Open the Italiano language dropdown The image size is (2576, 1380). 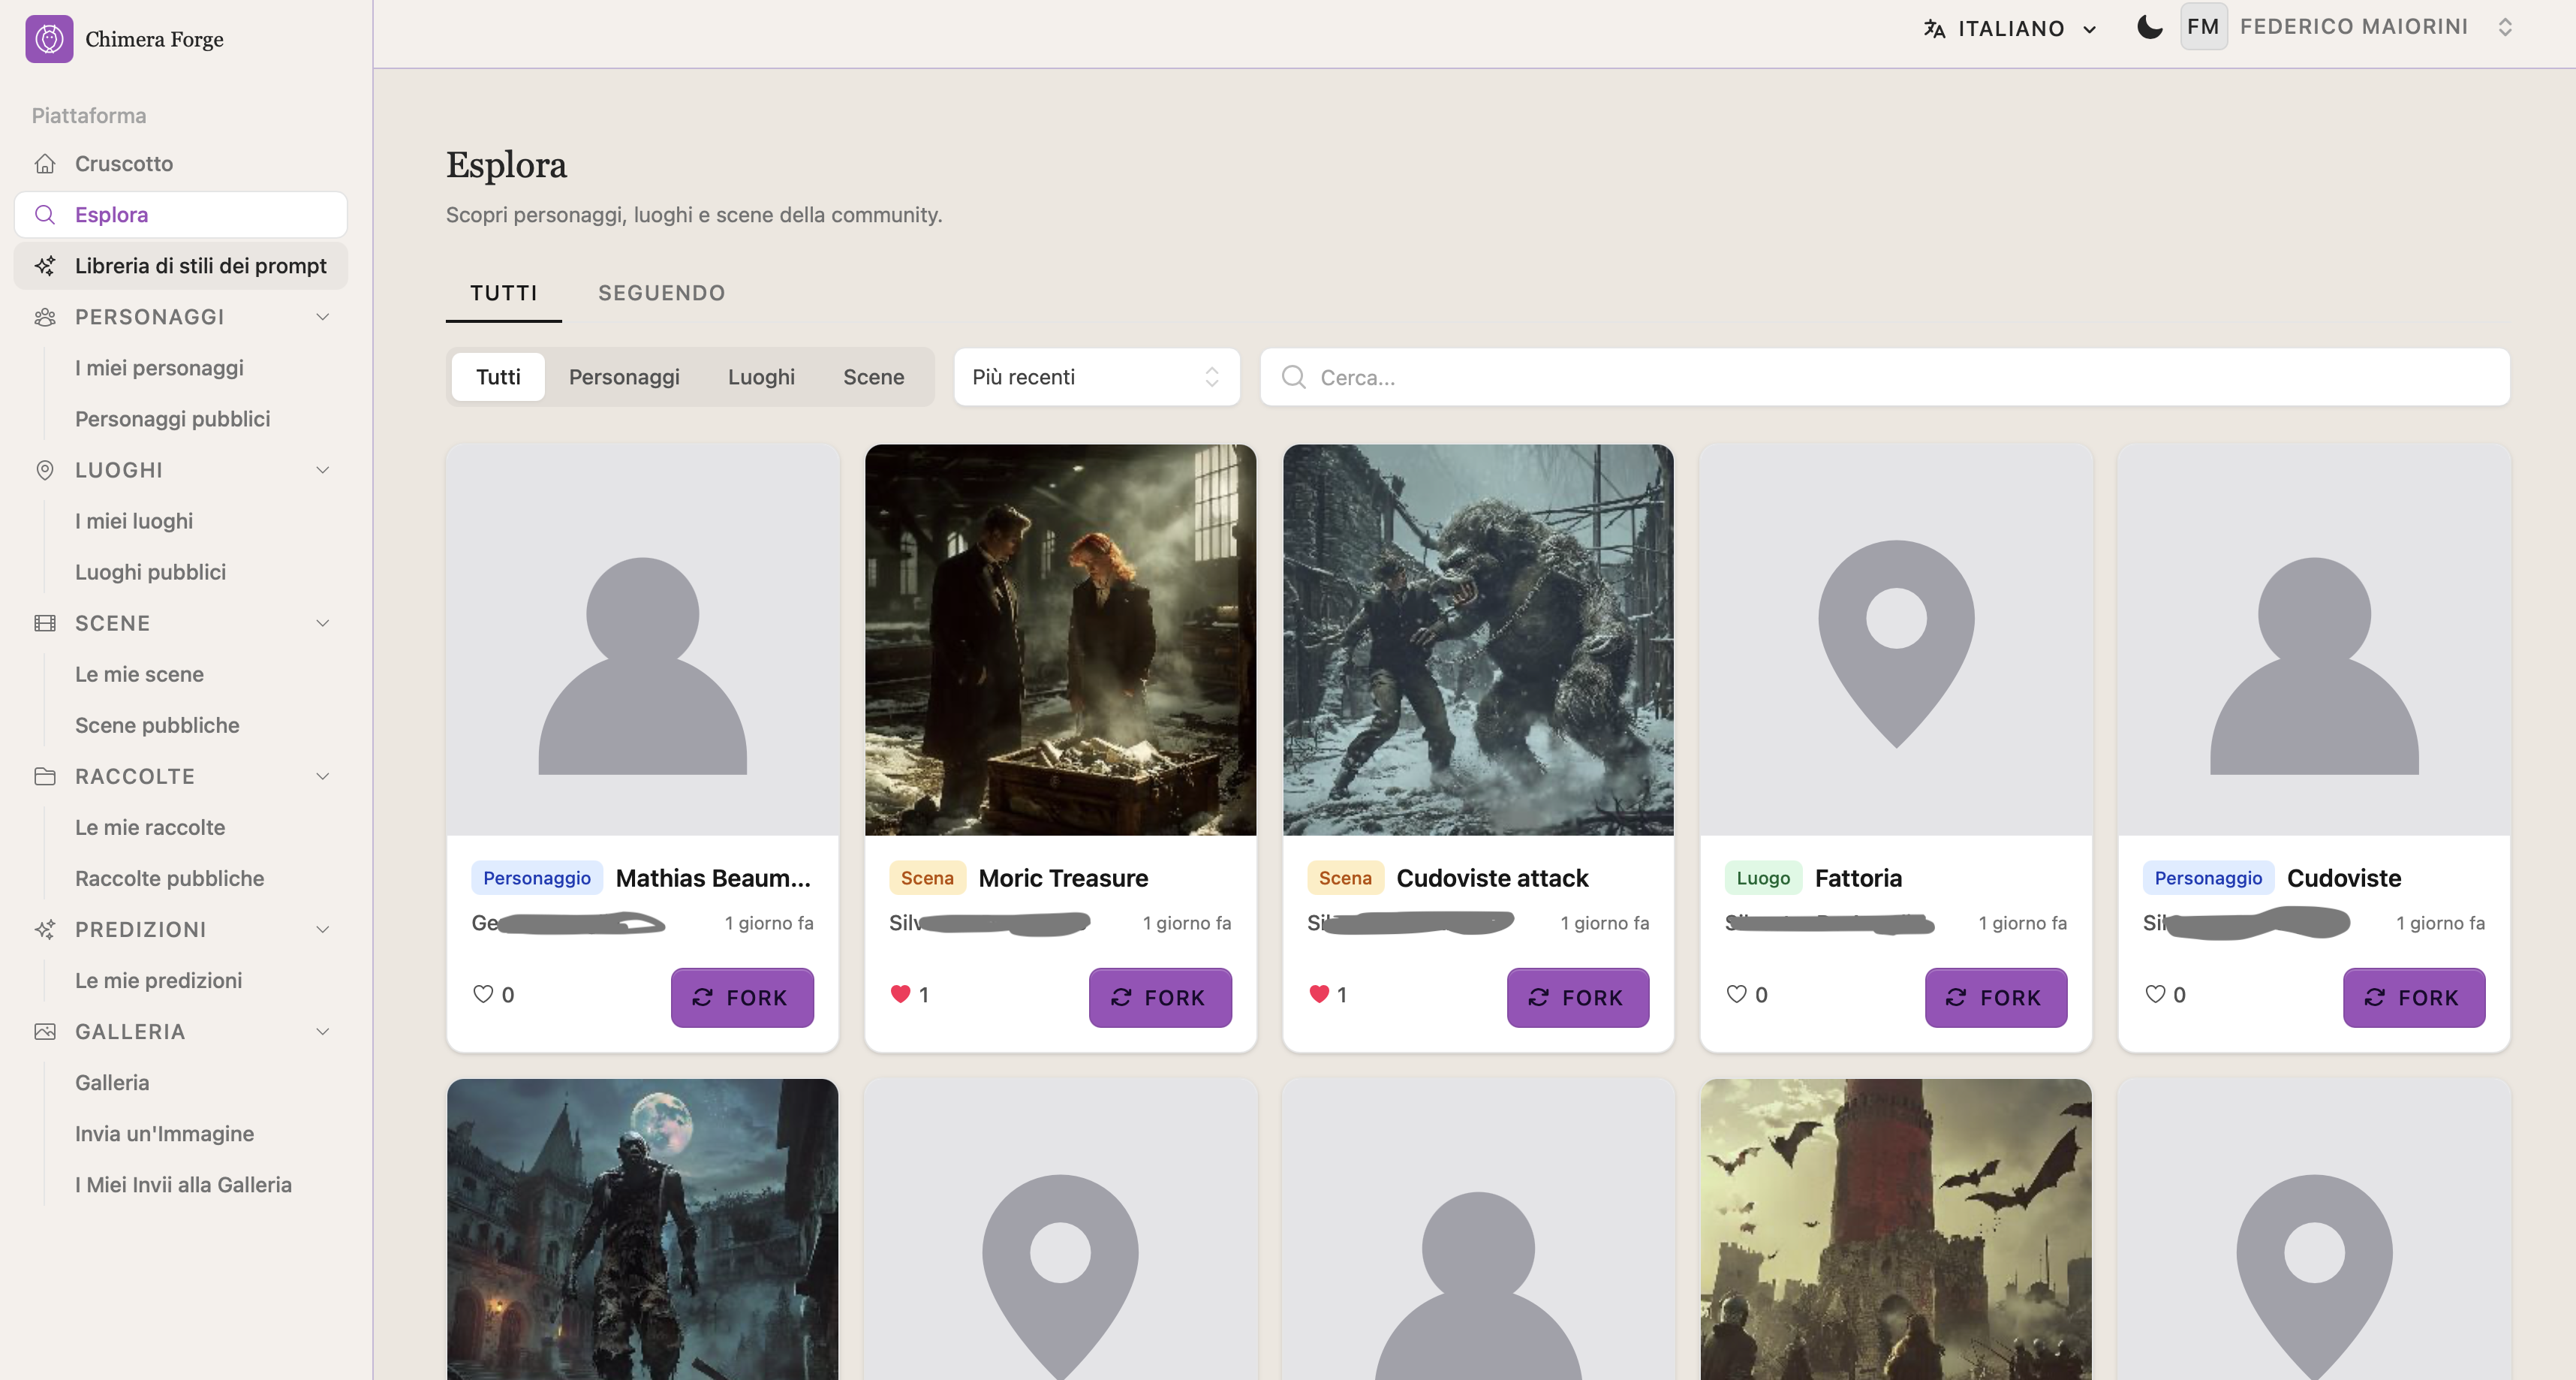pyautogui.click(x=2010, y=28)
